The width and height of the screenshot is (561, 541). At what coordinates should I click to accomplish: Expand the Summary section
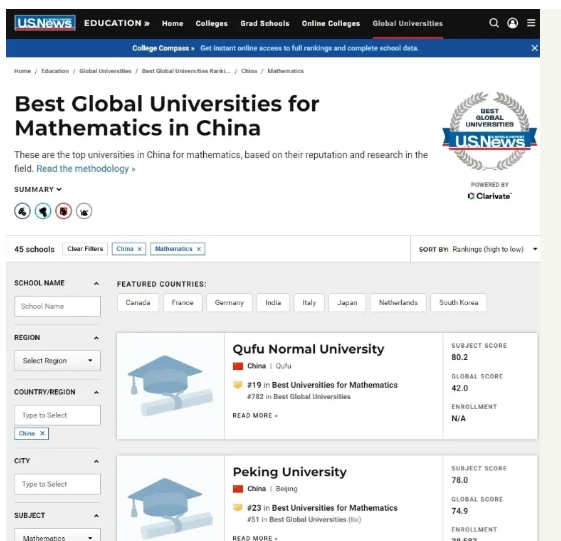[x=38, y=189]
